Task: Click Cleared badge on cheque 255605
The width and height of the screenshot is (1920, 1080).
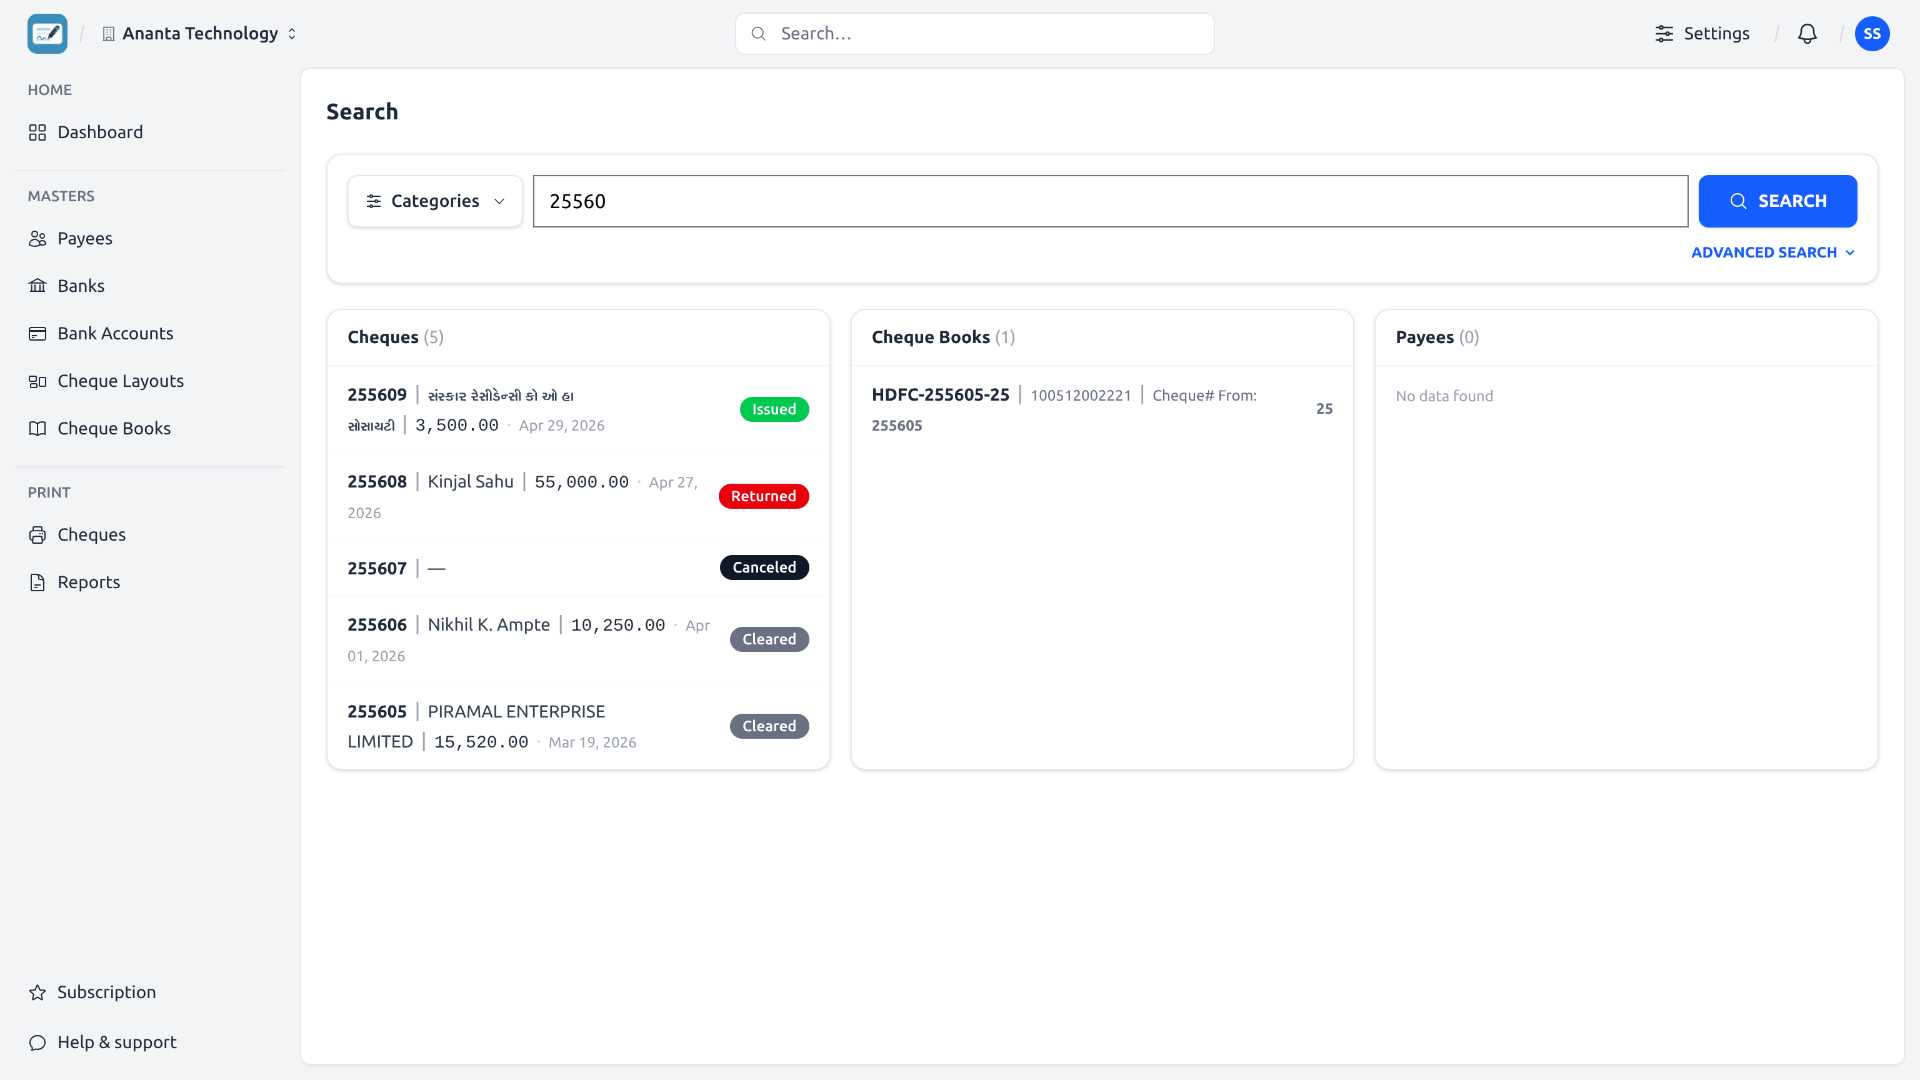Action: coord(769,726)
